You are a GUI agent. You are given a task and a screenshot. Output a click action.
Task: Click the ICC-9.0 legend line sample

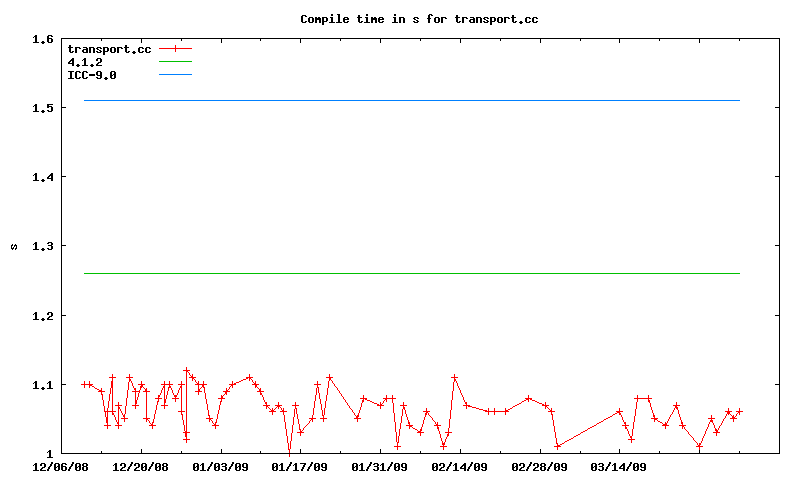(175, 75)
